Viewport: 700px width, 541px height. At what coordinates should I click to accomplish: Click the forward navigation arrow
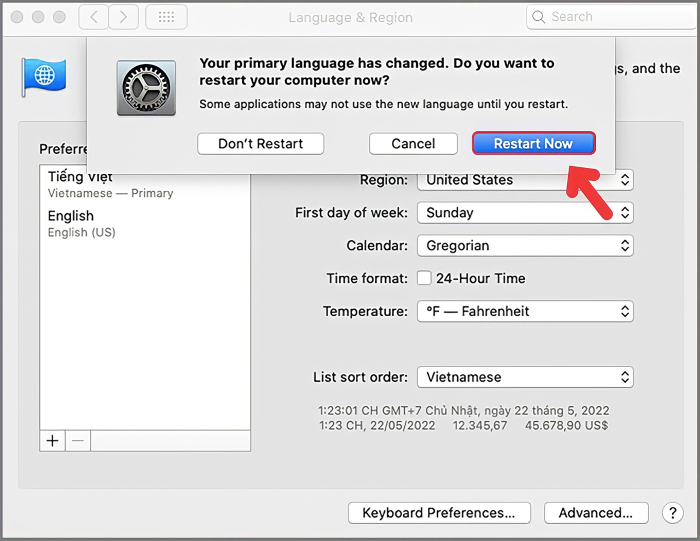[x=124, y=17]
